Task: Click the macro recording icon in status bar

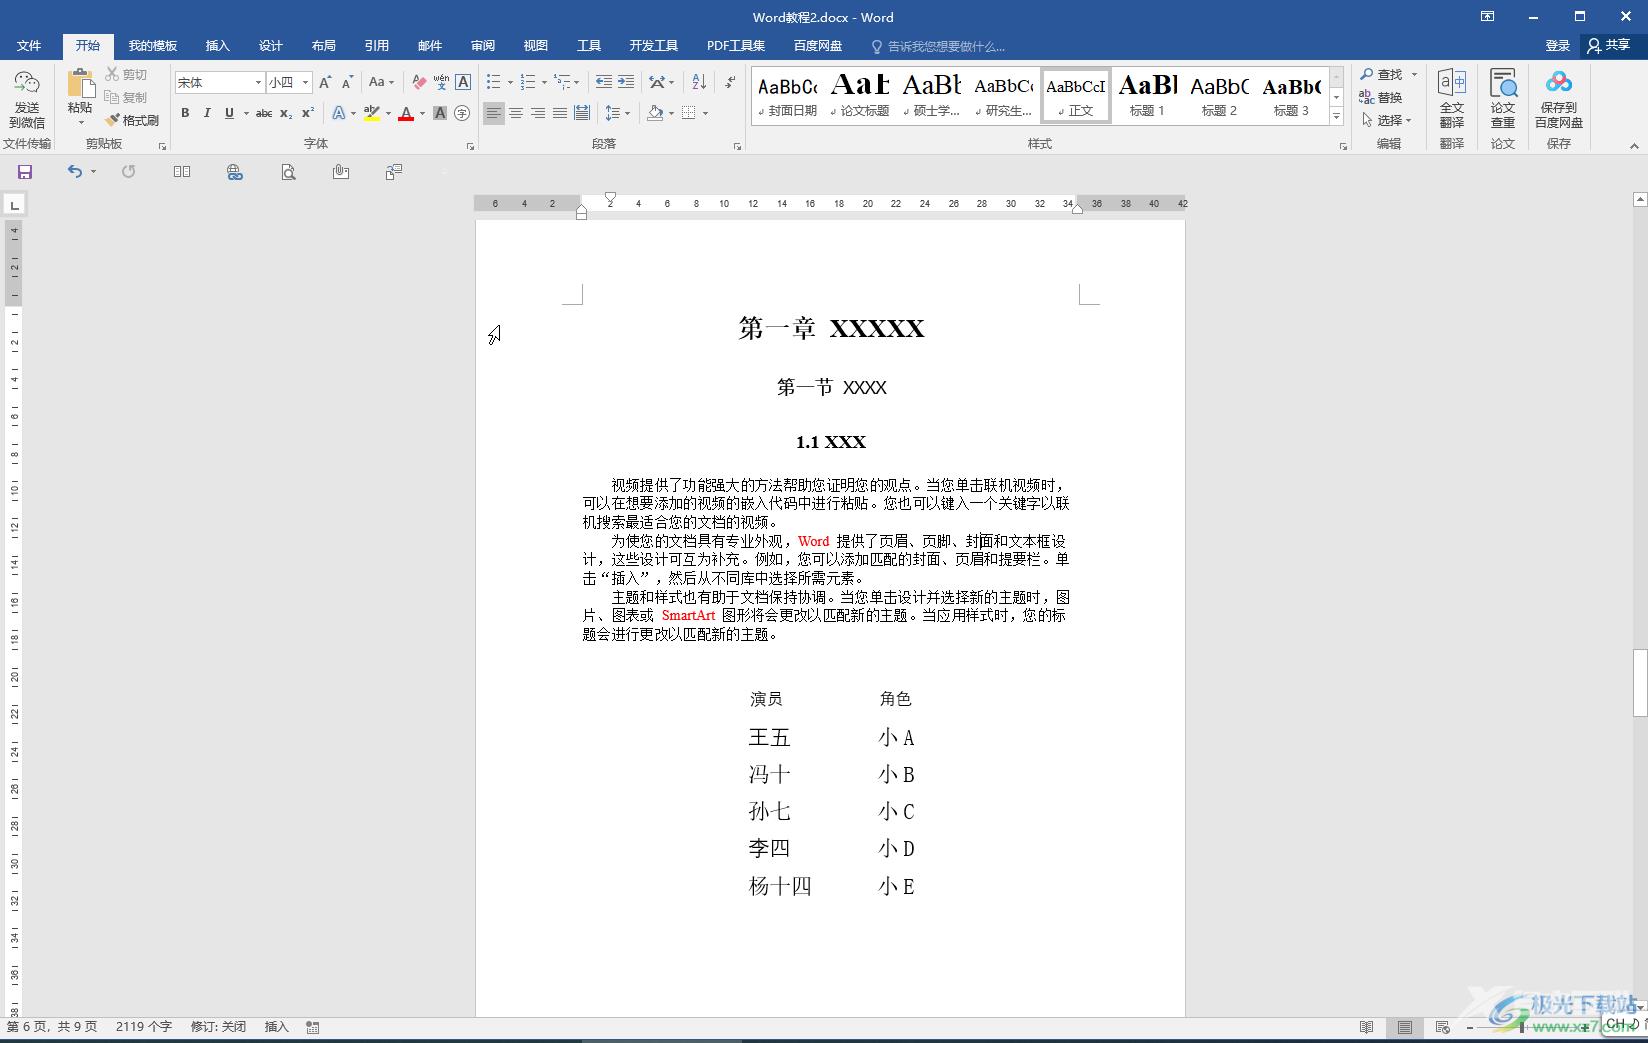Action: pos(313,1027)
